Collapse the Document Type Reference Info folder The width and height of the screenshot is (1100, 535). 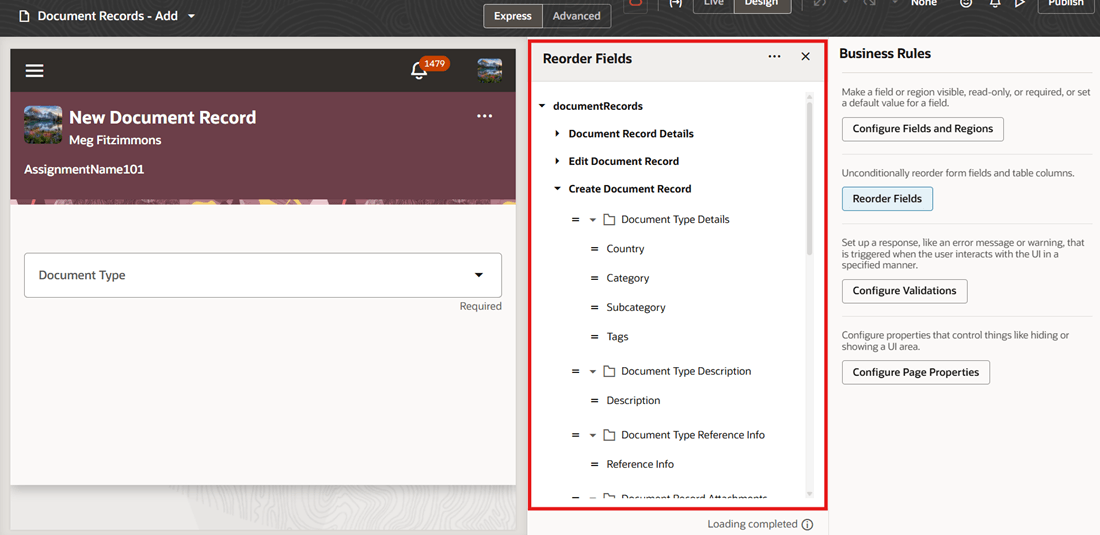592,435
